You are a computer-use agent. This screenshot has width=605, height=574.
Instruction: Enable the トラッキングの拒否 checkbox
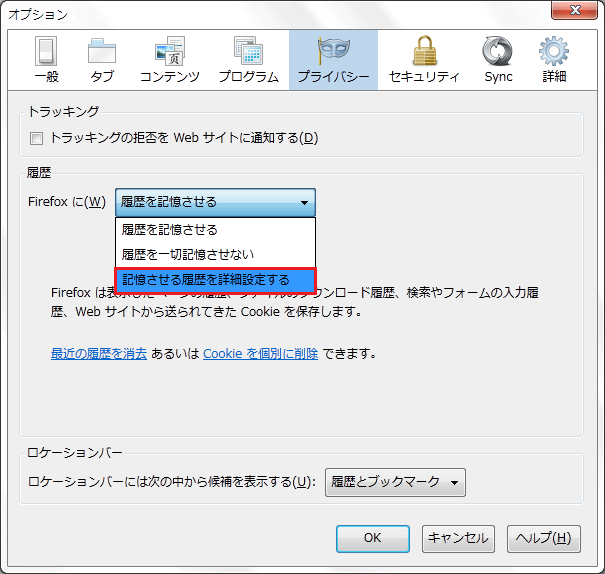[37, 138]
